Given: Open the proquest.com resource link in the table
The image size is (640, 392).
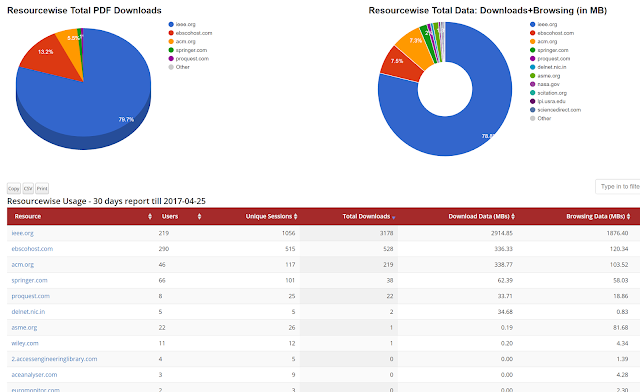Looking at the screenshot, I should tap(31, 296).
